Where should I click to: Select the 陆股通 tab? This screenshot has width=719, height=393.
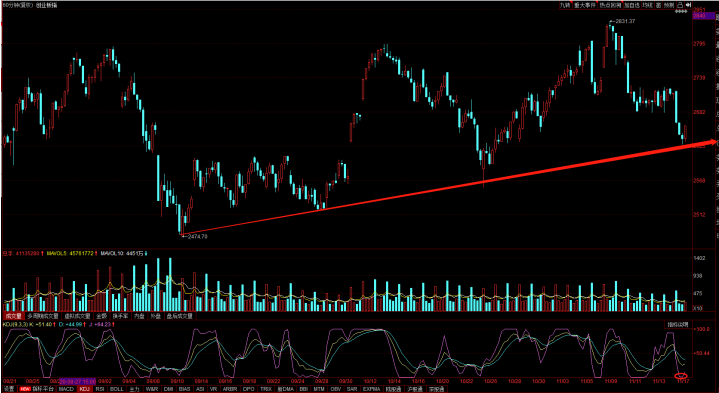[393, 389]
